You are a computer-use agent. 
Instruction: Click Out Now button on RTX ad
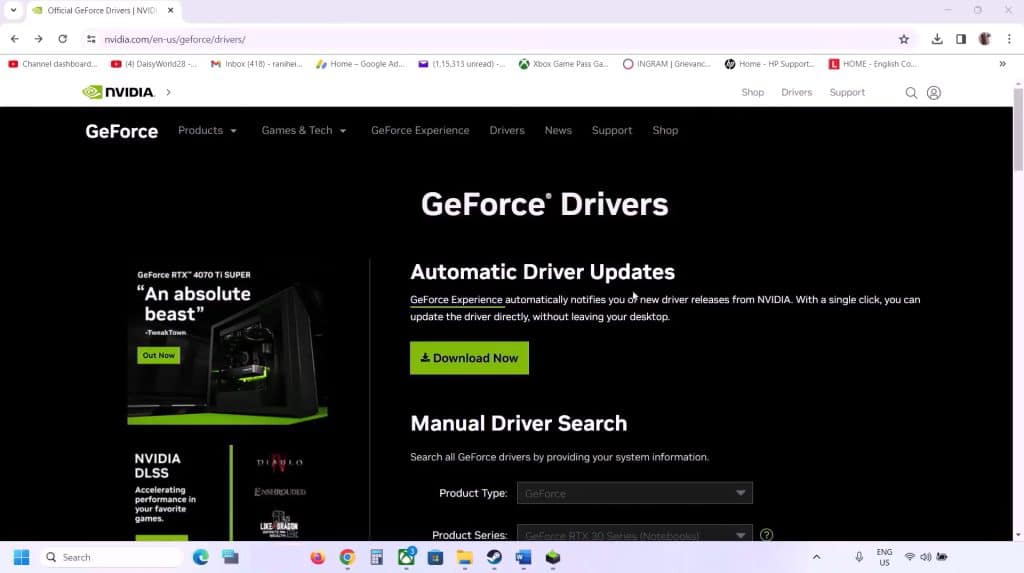(x=158, y=355)
